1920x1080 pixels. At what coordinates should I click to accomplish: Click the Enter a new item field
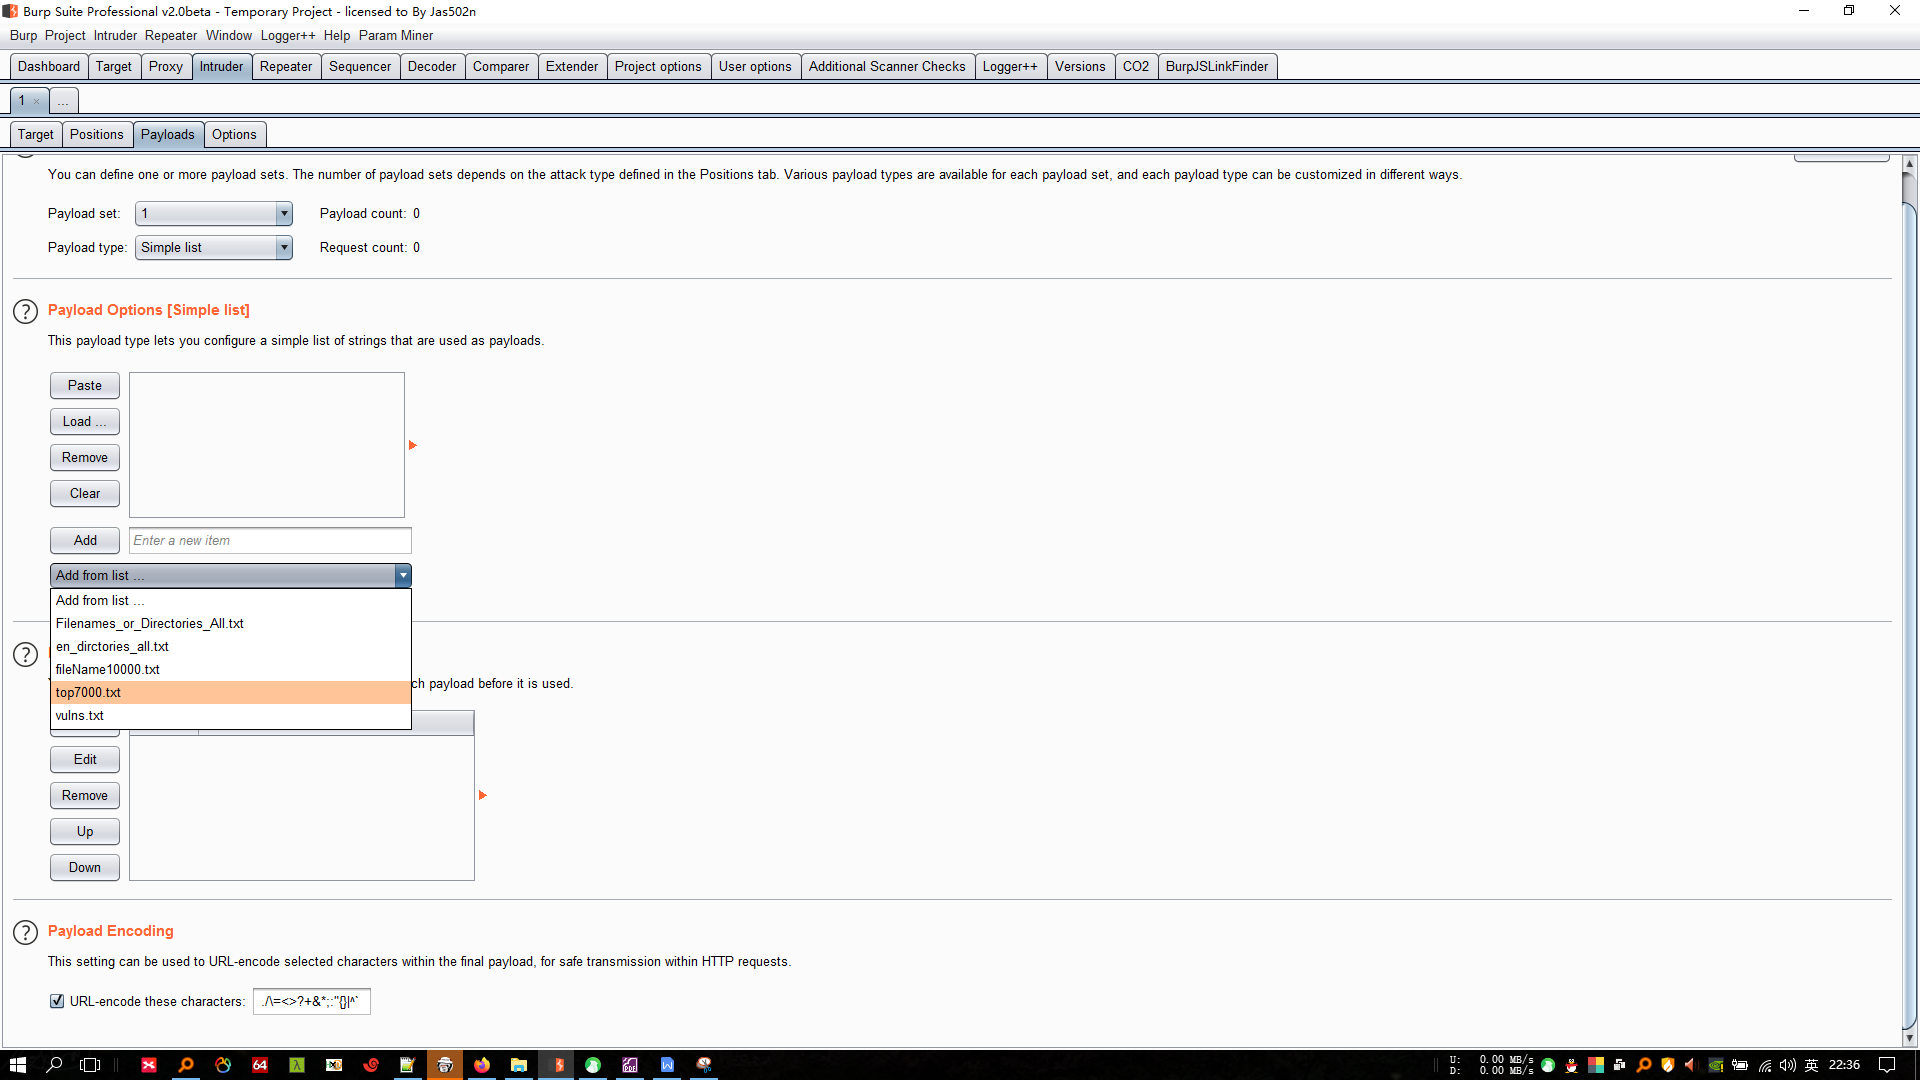pos(270,540)
